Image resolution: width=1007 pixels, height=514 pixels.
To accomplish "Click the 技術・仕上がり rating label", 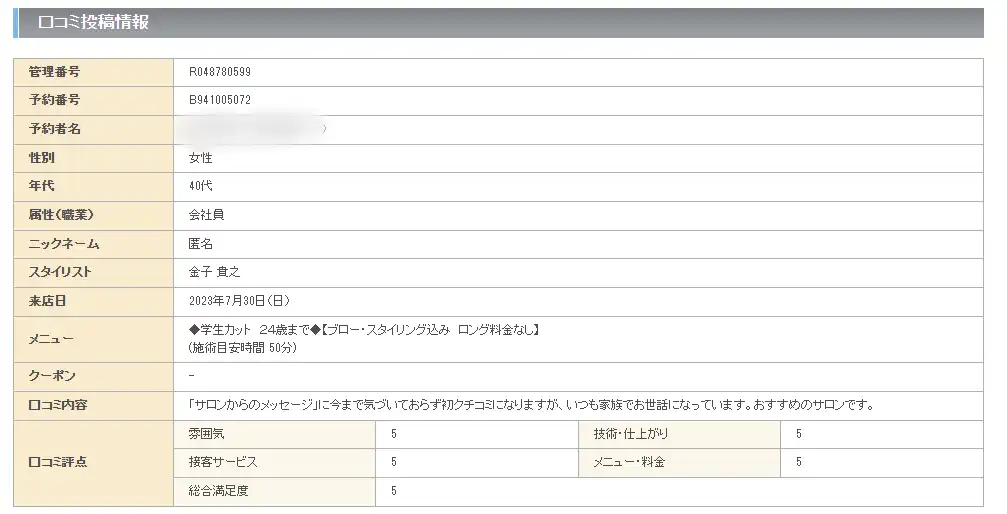I will tap(631, 434).
